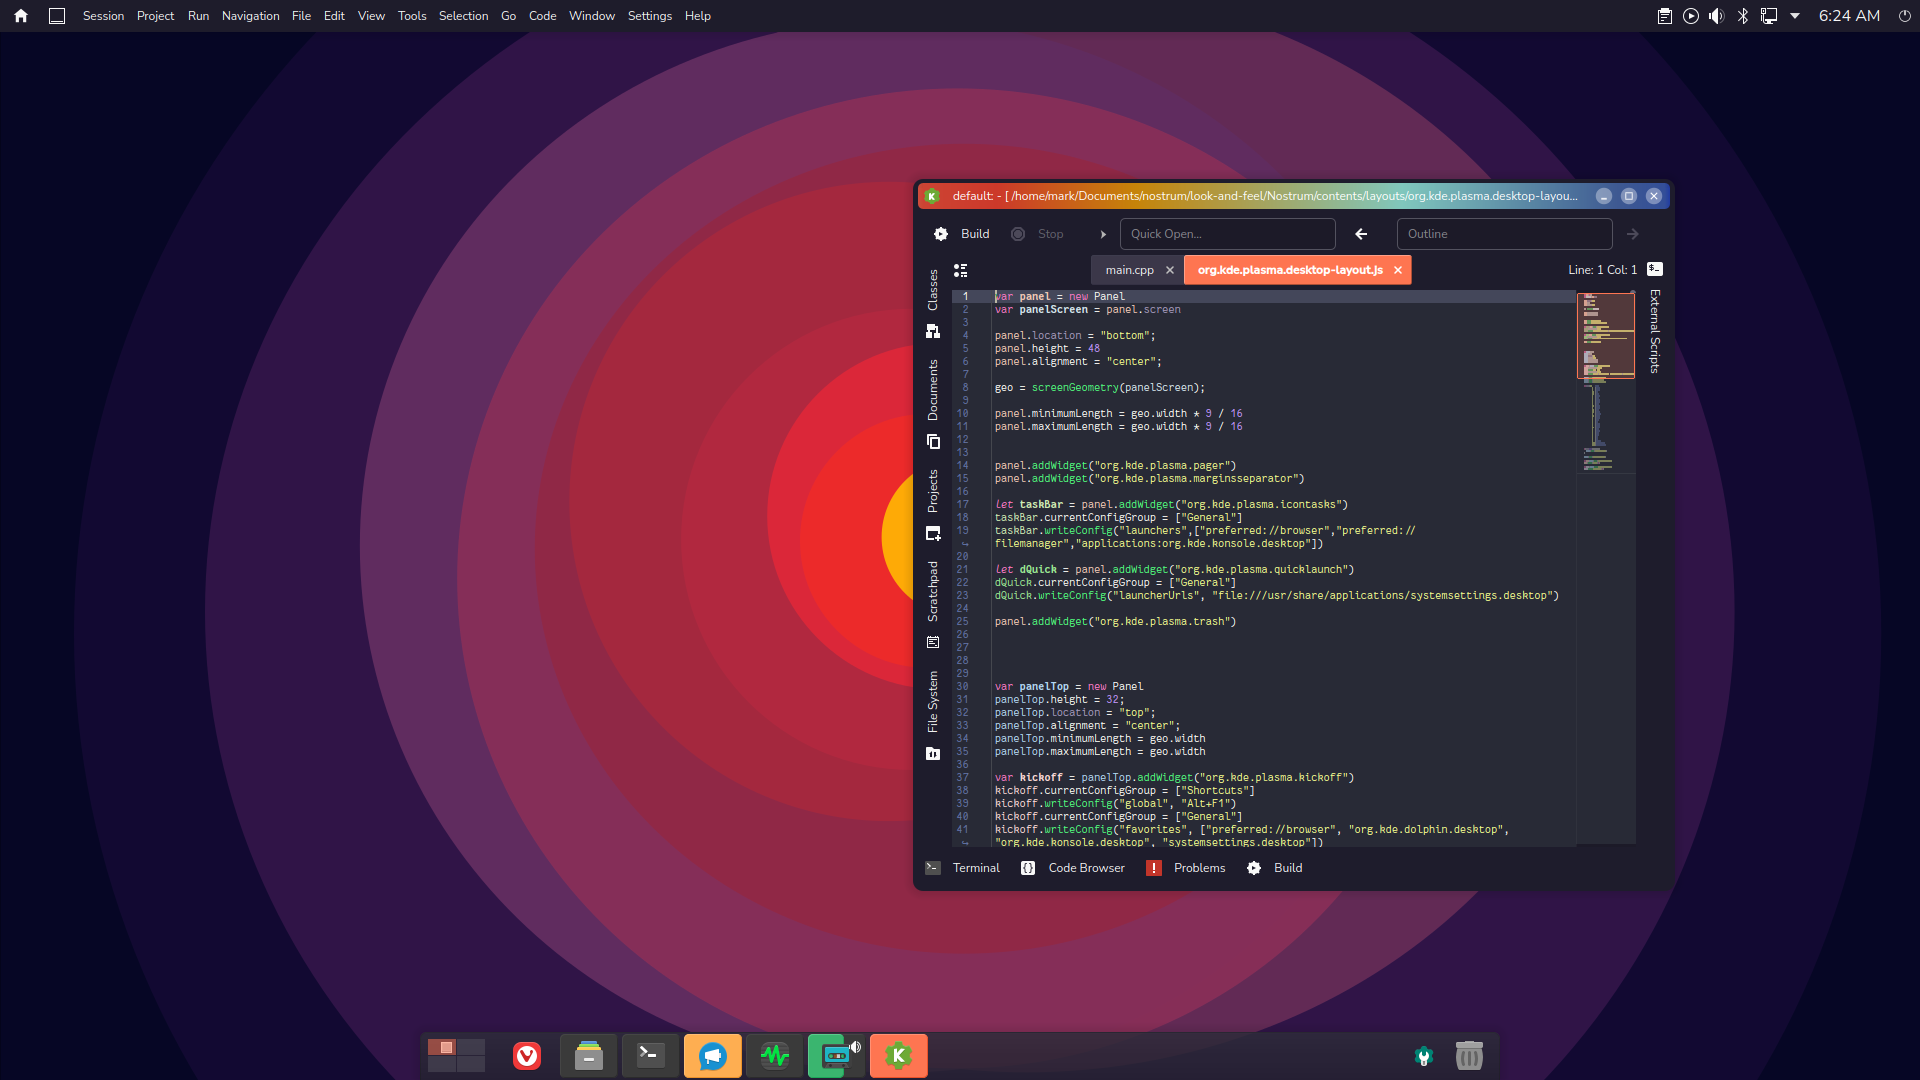Viewport: 1920px width, 1080px height.
Task: Mute audio via the volume tray icon
Action: point(1716,15)
